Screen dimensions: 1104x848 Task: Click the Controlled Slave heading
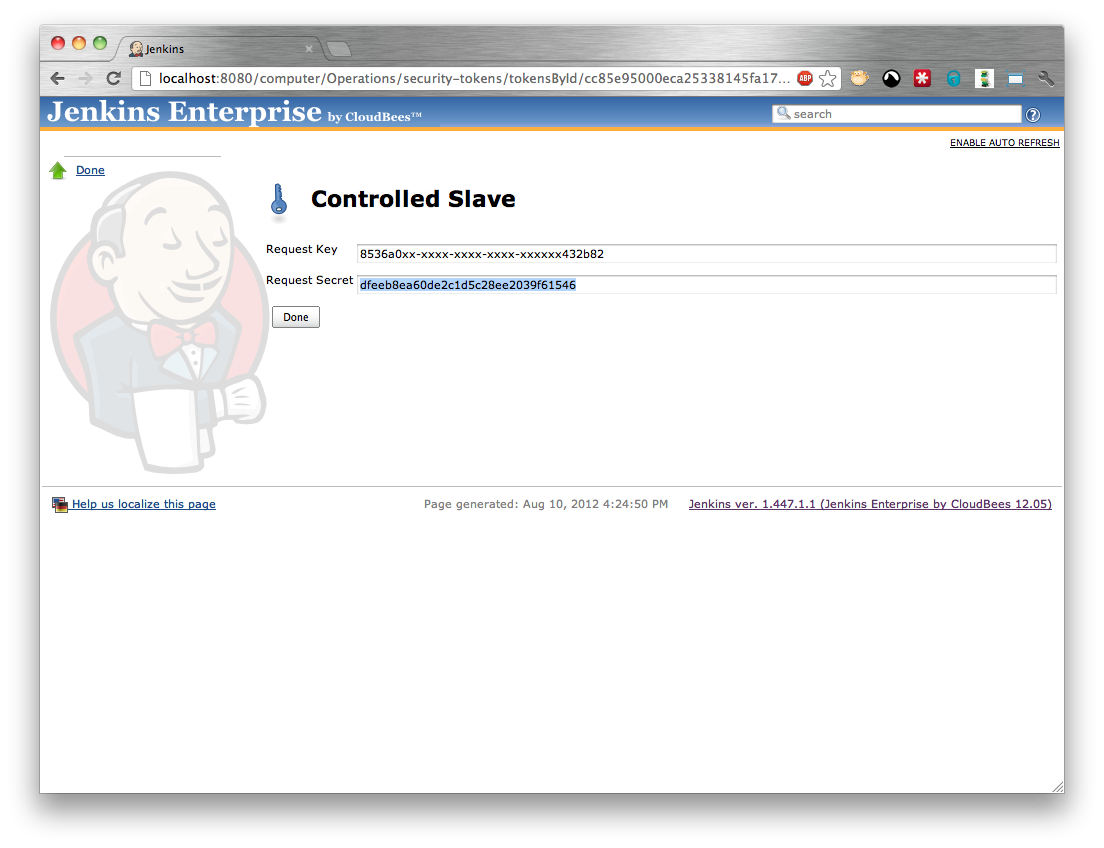click(413, 199)
